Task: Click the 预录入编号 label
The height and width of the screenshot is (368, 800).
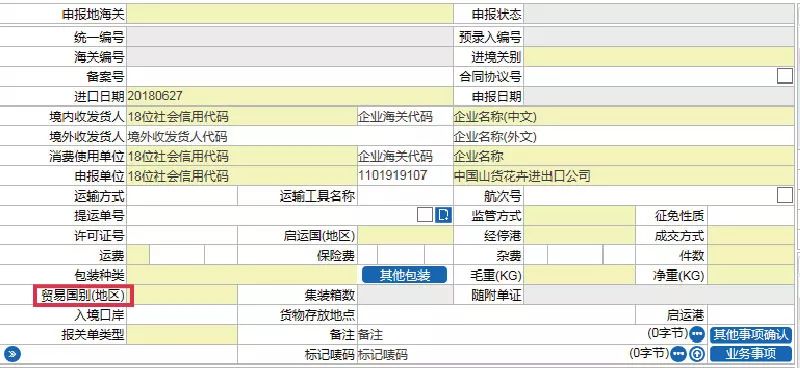Action: [x=490, y=37]
